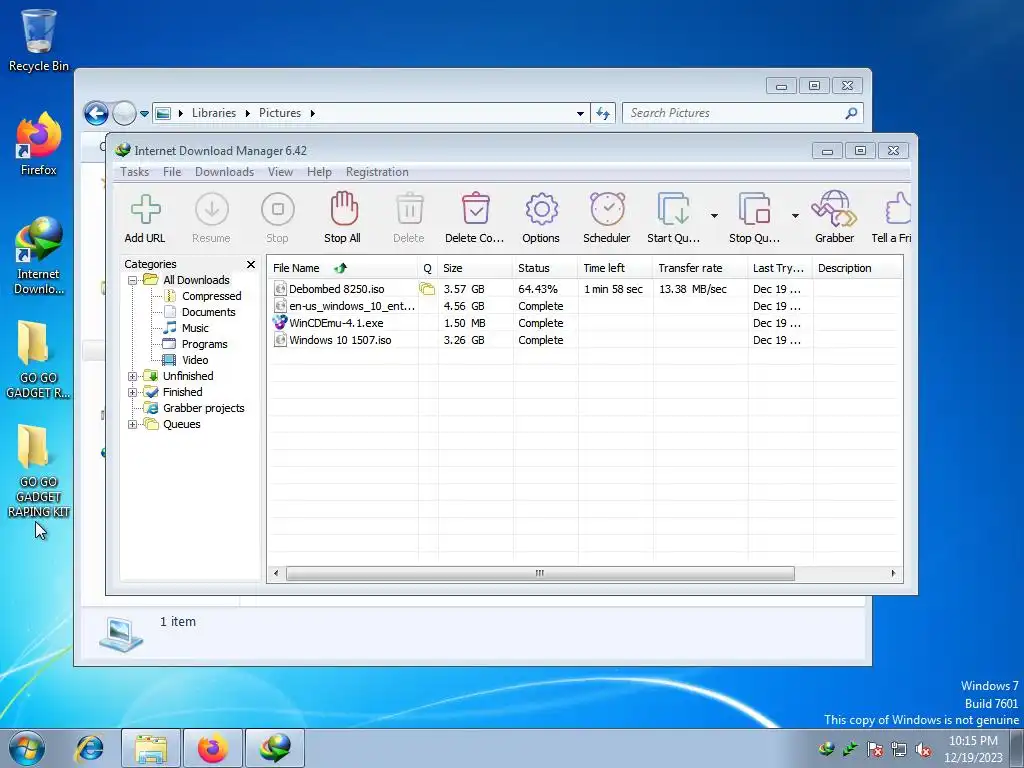Stop all downloads with the Stop All icon
The height and width of the screenshot is (768, 1024).
[344, 209]
